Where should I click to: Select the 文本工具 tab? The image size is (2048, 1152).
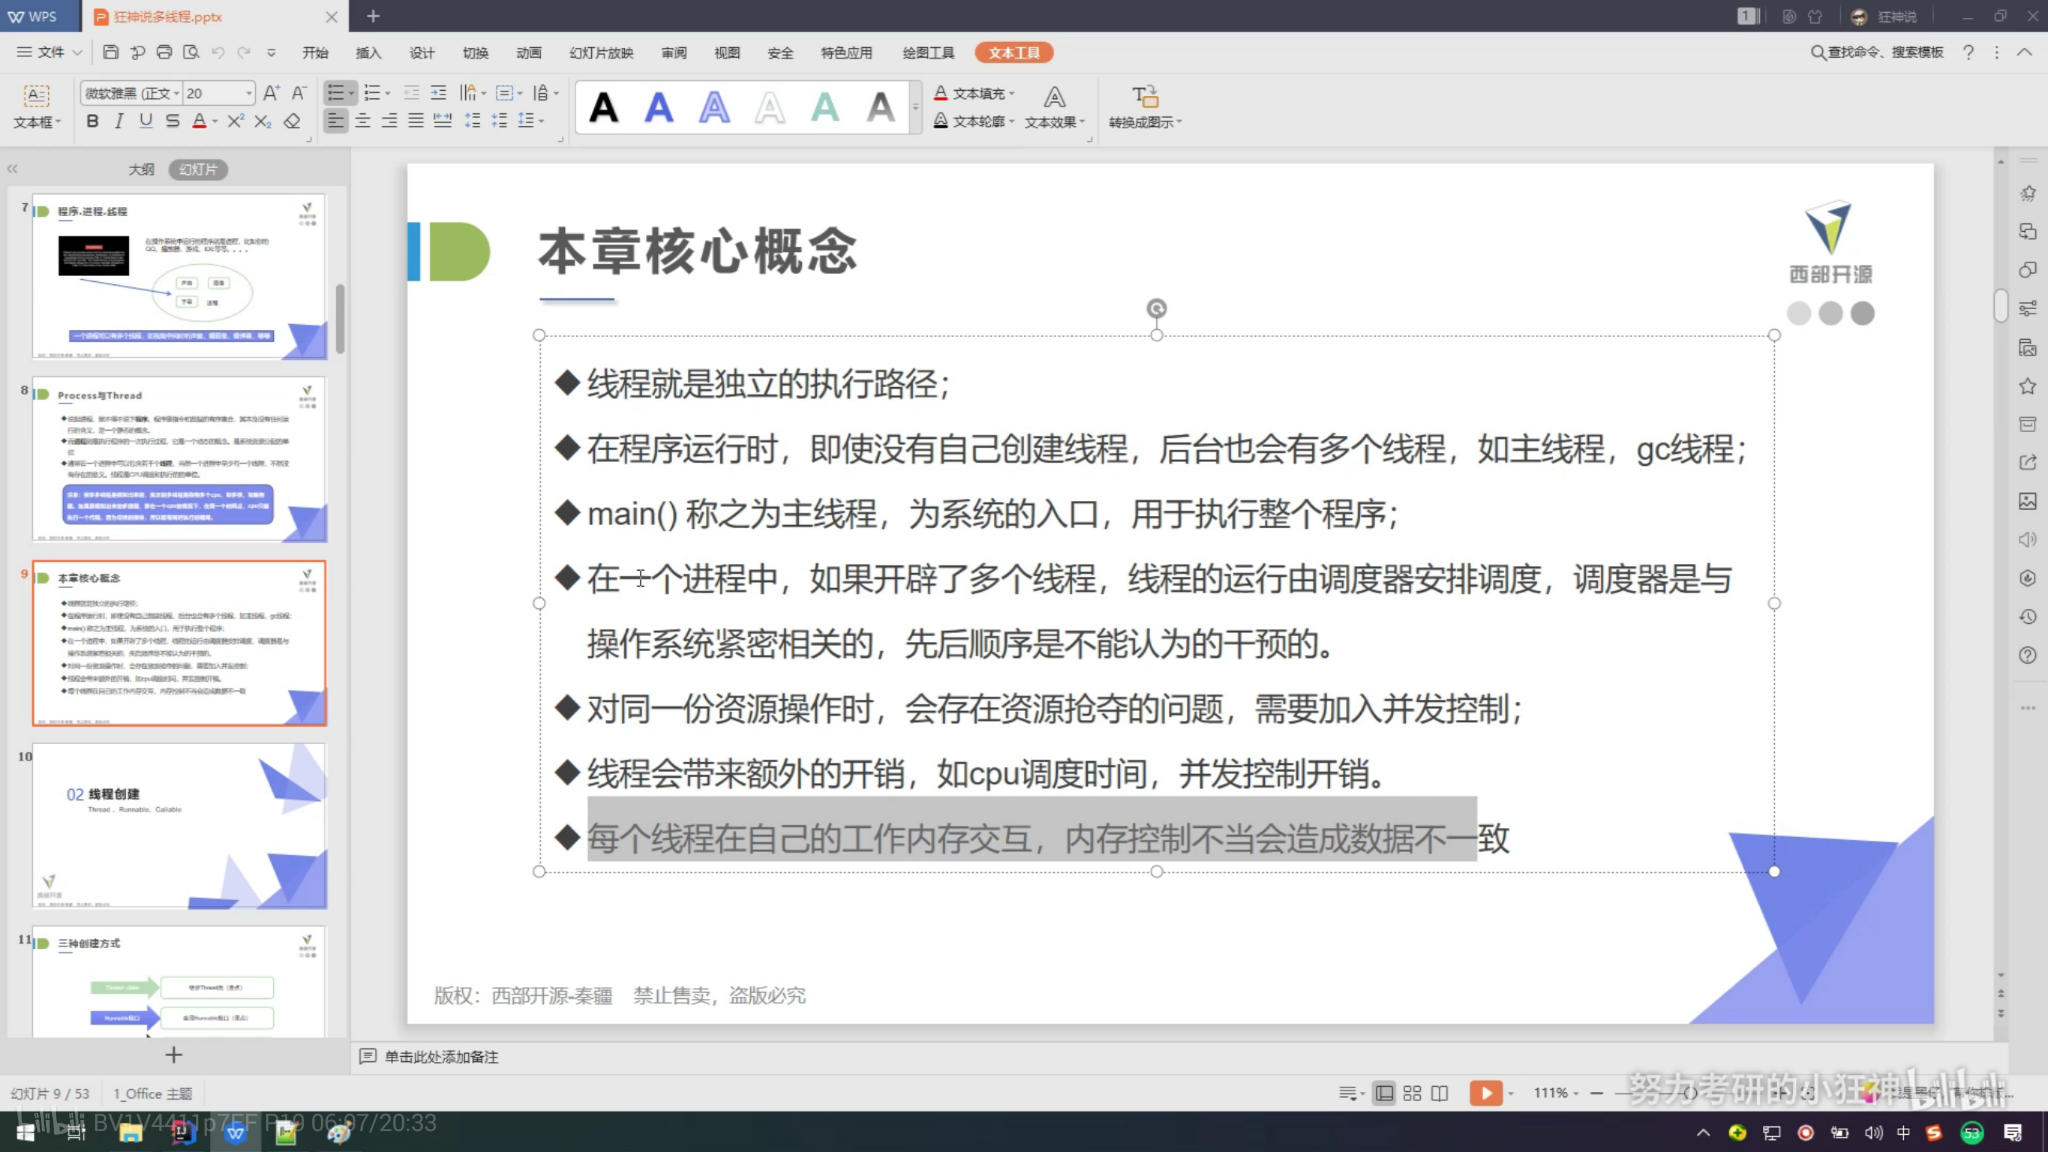[1014, 52]
